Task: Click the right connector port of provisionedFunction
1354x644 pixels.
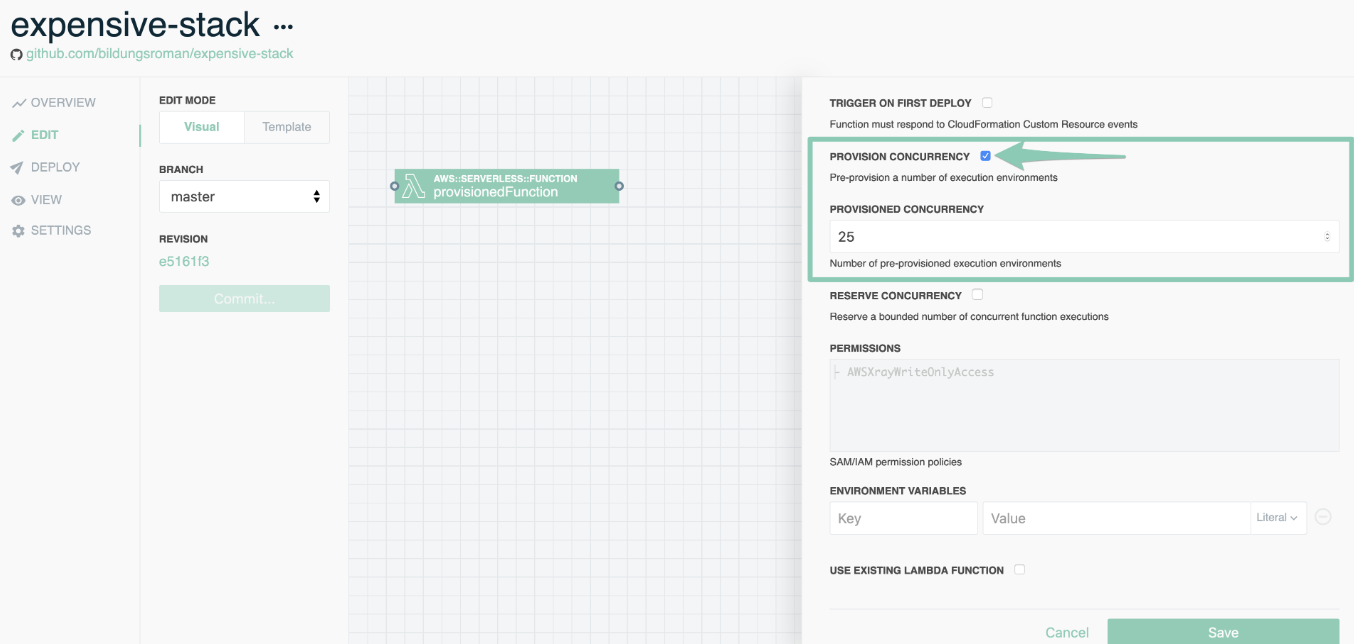Action: click(x=619, y=186)
